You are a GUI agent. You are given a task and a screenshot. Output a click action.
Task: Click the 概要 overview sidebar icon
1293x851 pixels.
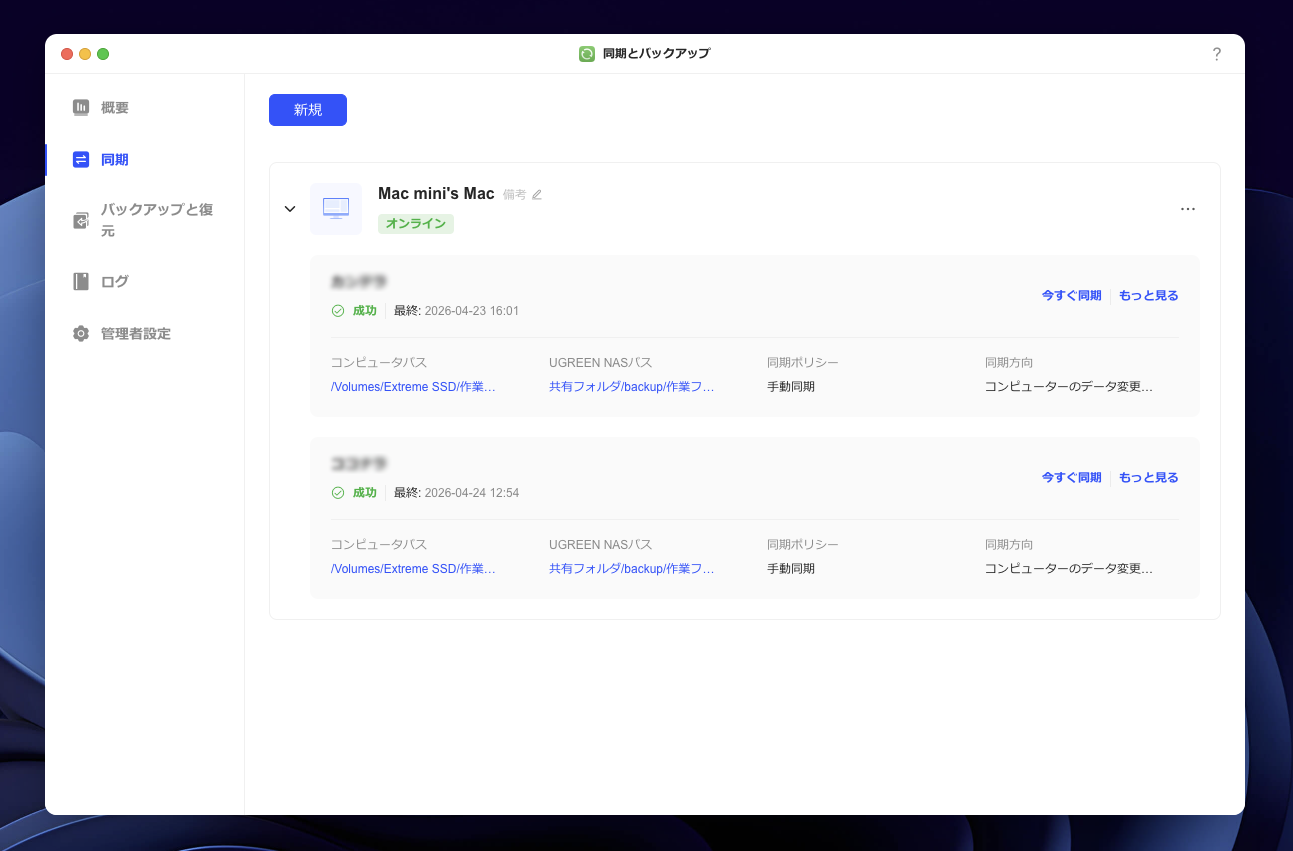[x=81, y=107]
